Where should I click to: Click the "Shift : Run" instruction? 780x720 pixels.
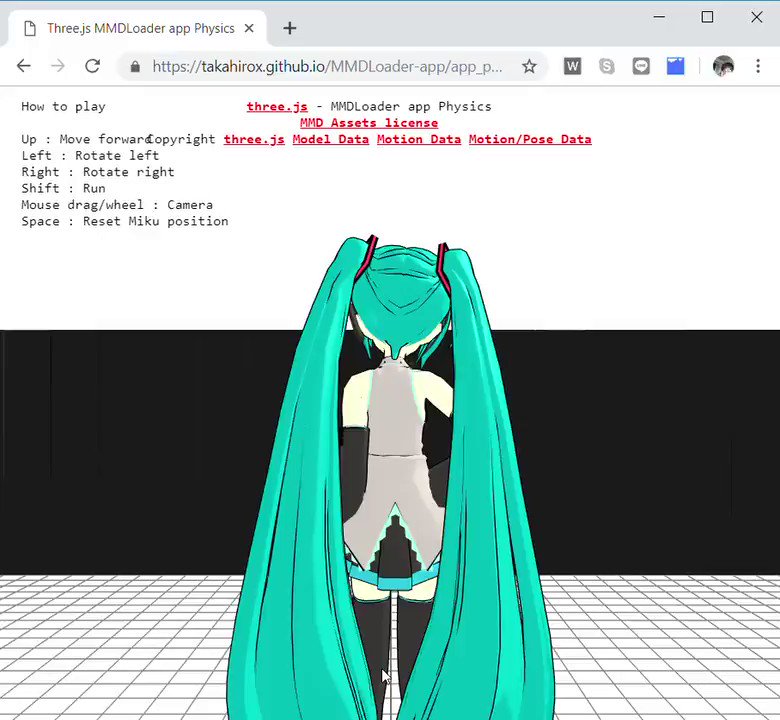coord(63,189)
